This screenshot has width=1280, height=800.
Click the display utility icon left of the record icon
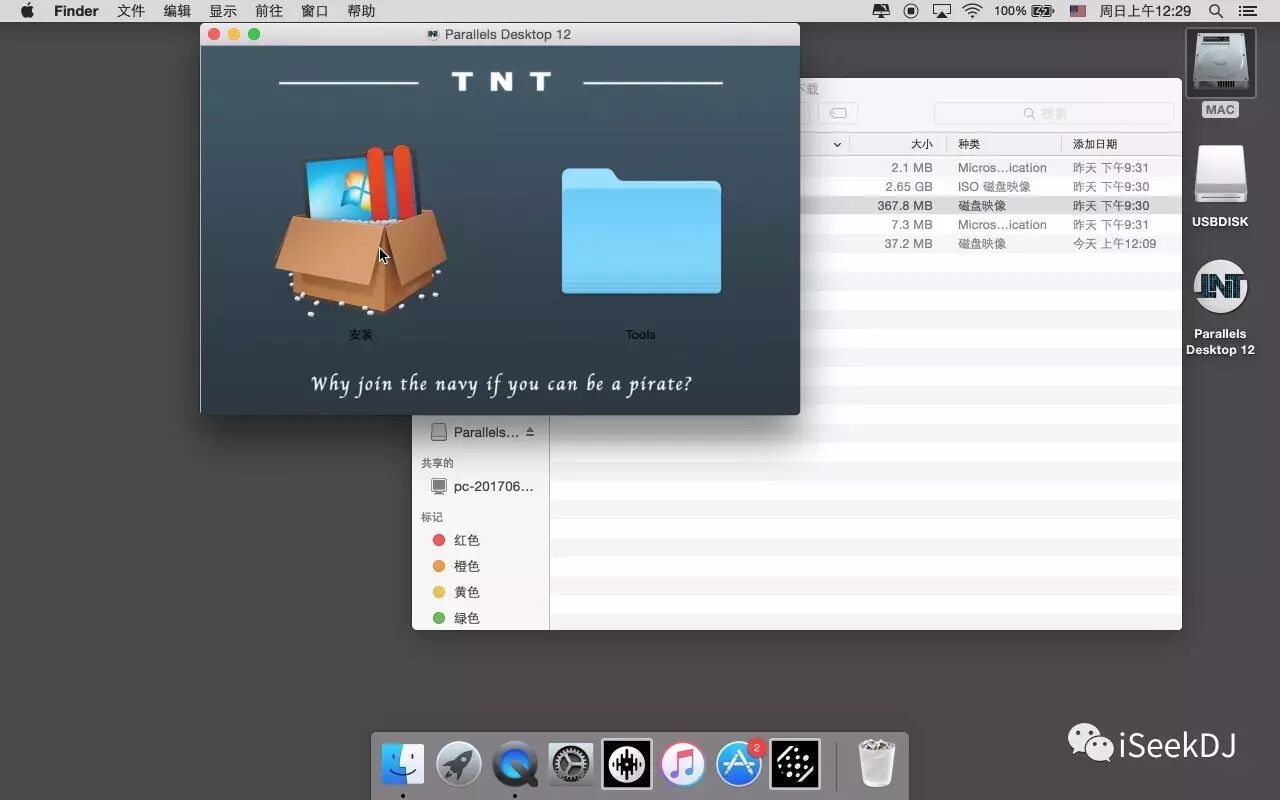pyautogui.click(x=881, y=11)
